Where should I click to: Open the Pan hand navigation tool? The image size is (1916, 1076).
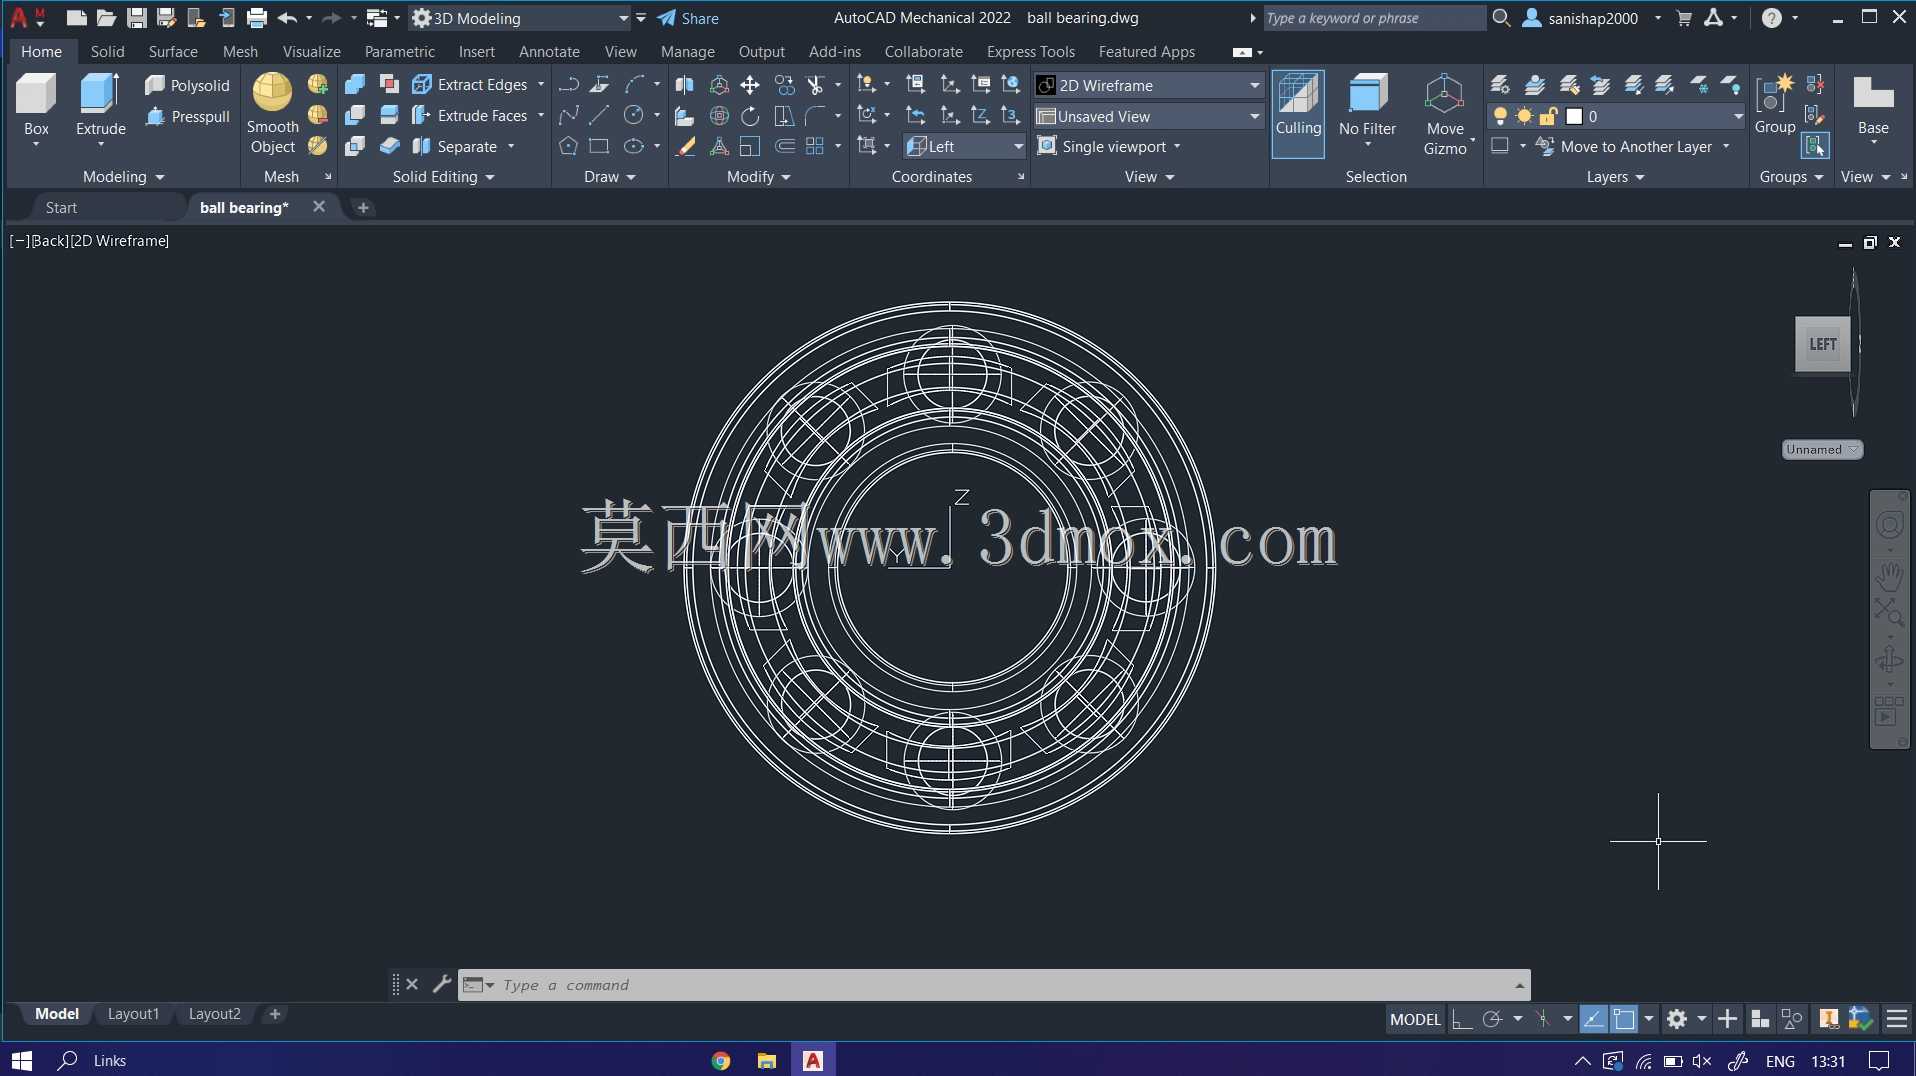(x=1889, y=577)
